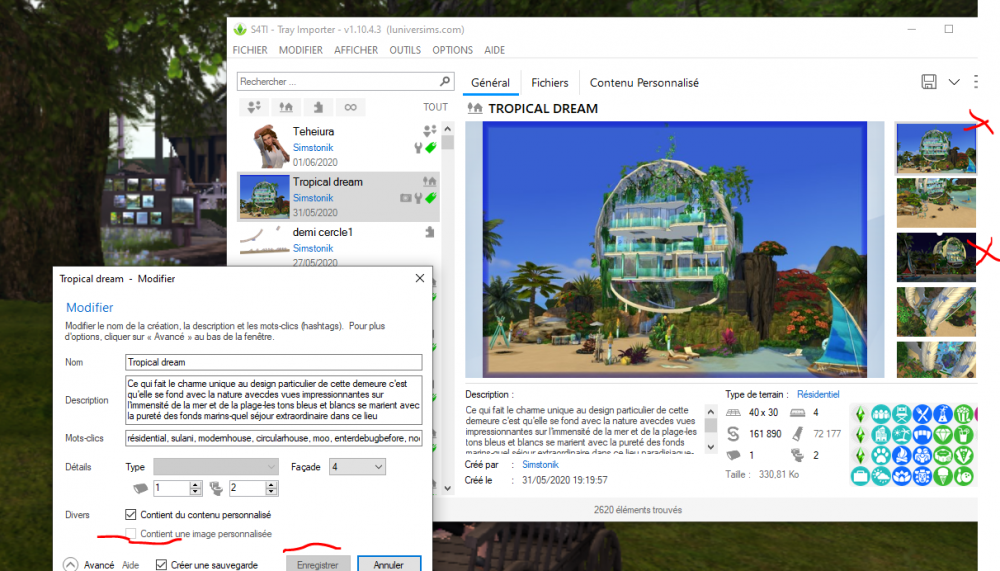Select the night view thumbnail
Image resolution: width=1000 pixels, height=571 pixels.
click(936, 257)
